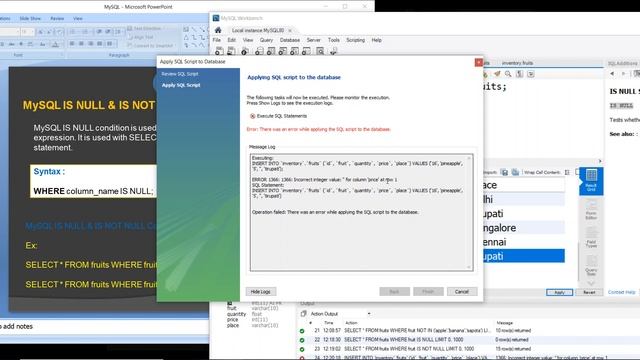
Task: Open the Server menu in MySQL Workbench
Action: click(x=313, y=40)
